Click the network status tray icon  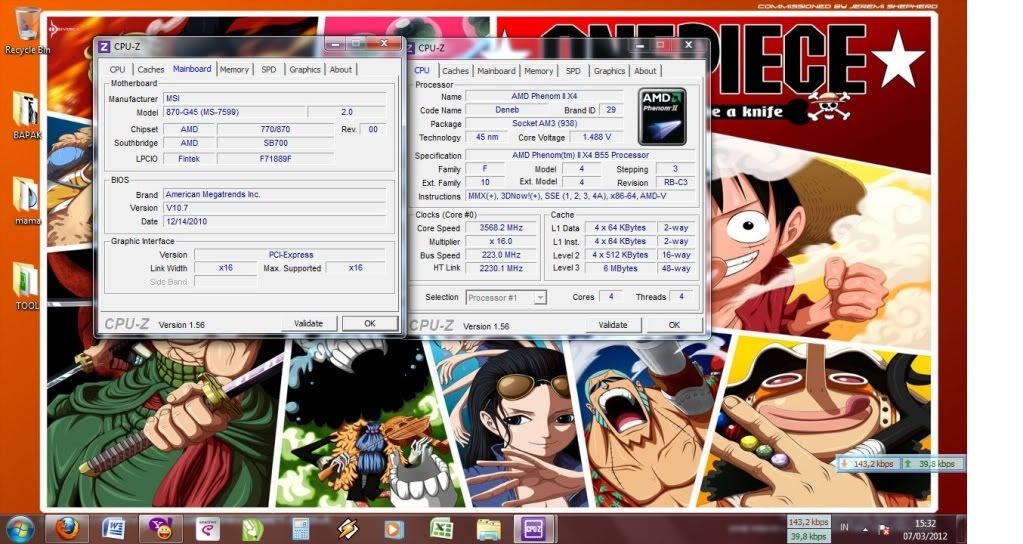[x=885, y=529]
